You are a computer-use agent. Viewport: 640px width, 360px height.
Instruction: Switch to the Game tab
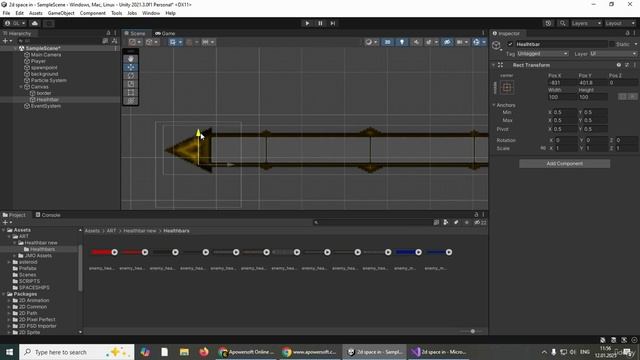(x=165, y=33)
